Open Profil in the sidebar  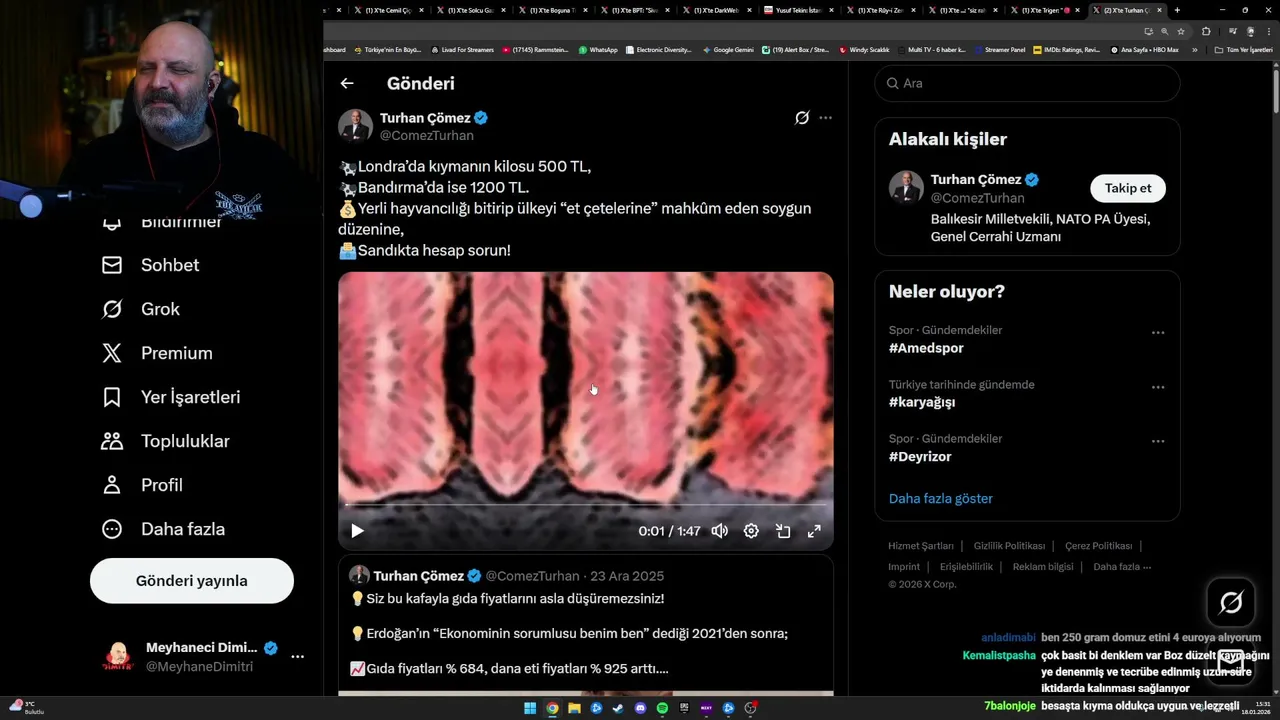(142, 485)
